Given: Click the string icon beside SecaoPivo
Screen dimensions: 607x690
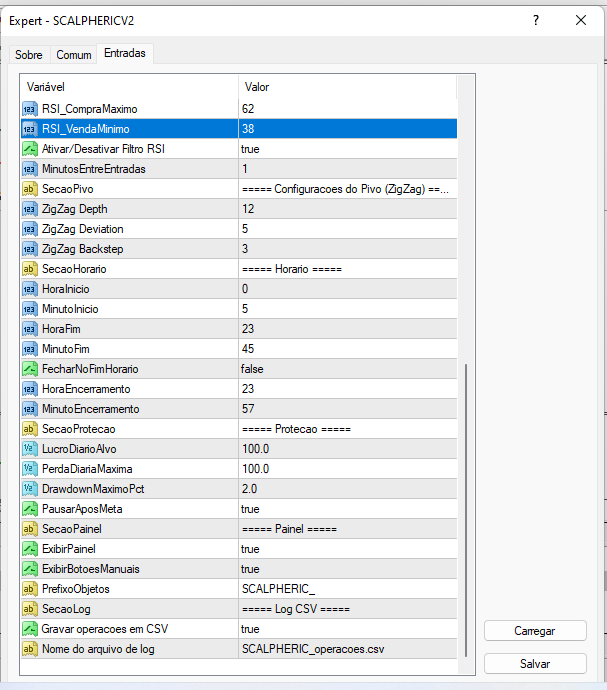Looking at the screenshot, I should pyautogui.click(x=29, y=189).
